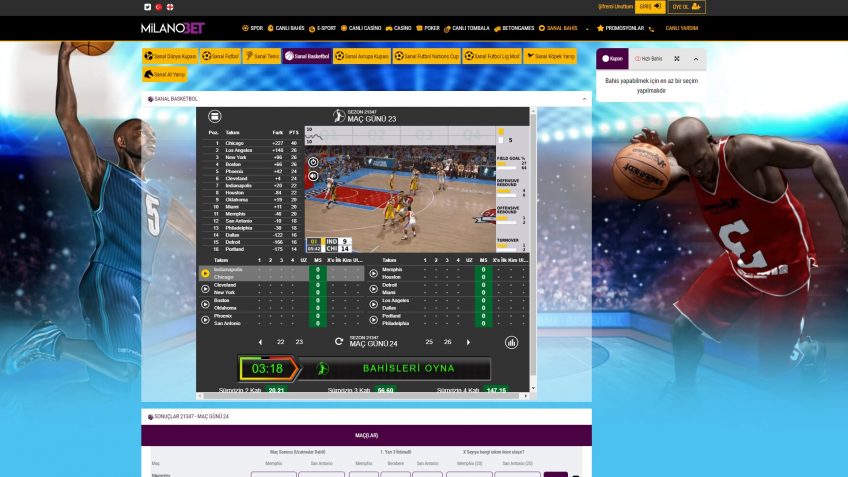Open the MilanoBet logo home link
The height and width of the screenshot is (477, 848).
(173, 28)
